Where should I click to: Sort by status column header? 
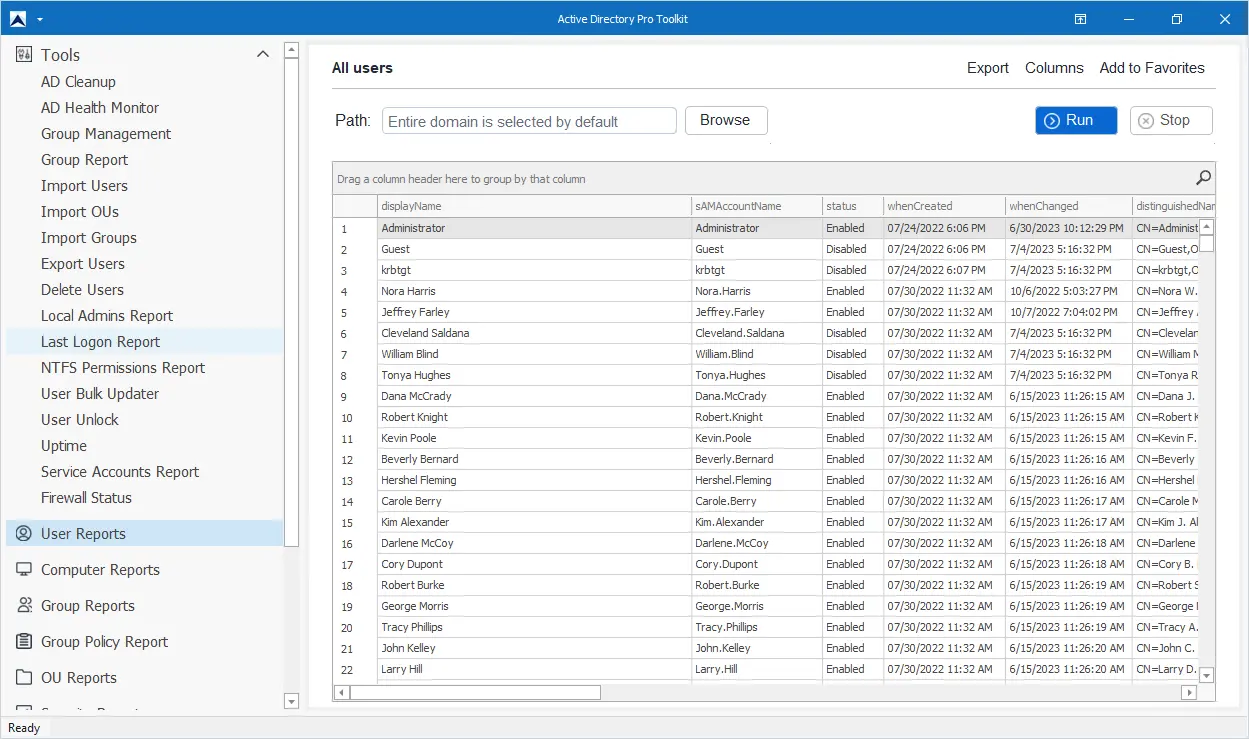pyautogui.click(x=852, y=206)
